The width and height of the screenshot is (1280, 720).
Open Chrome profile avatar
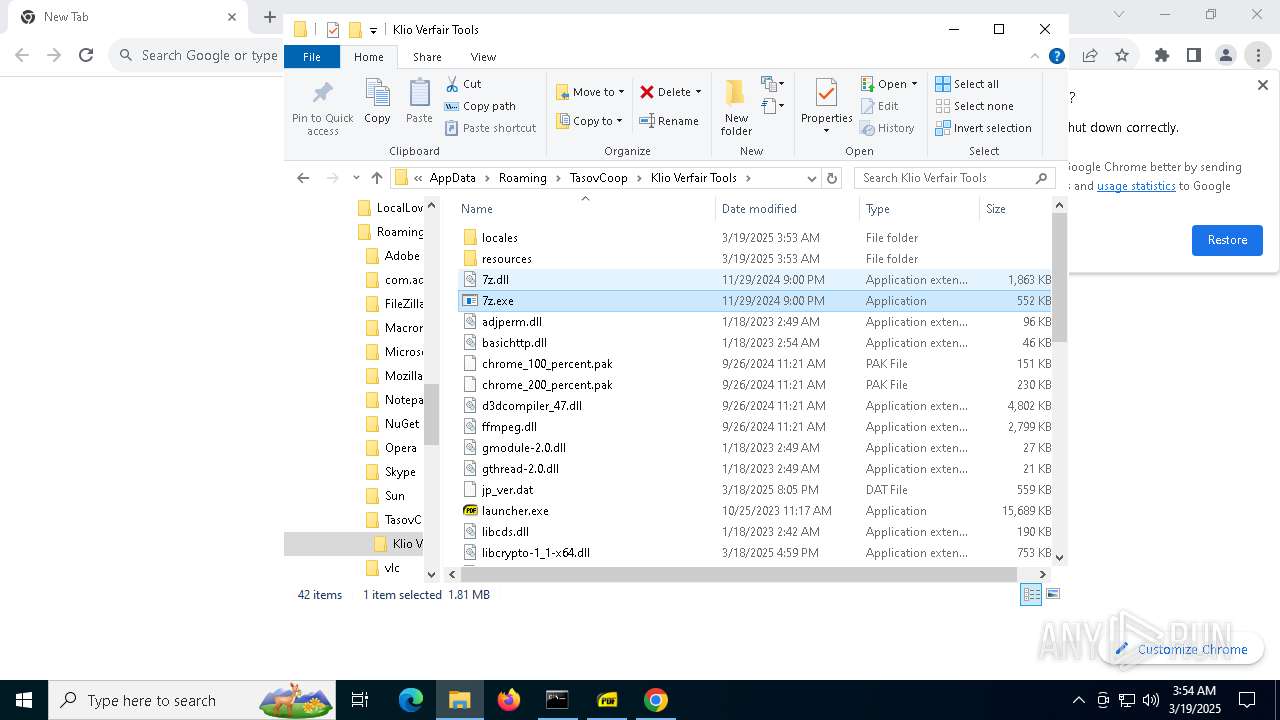[1226, 55]
